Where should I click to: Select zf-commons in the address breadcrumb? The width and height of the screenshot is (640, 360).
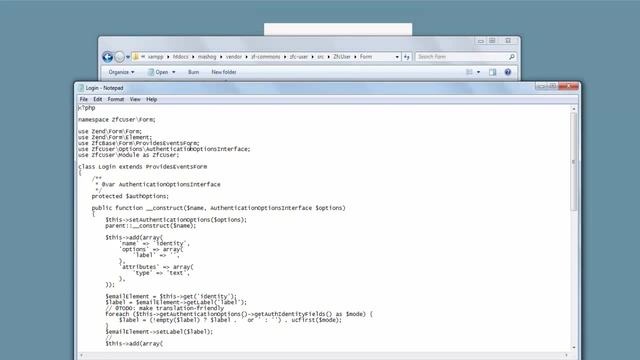(x=266, y=57)
